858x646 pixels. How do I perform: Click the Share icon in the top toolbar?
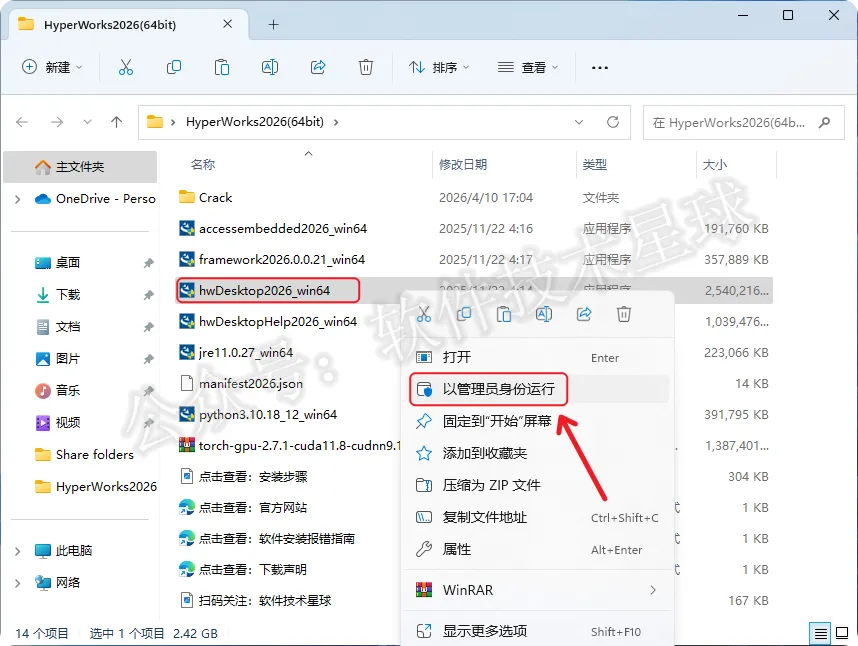(x=318, y=67)
